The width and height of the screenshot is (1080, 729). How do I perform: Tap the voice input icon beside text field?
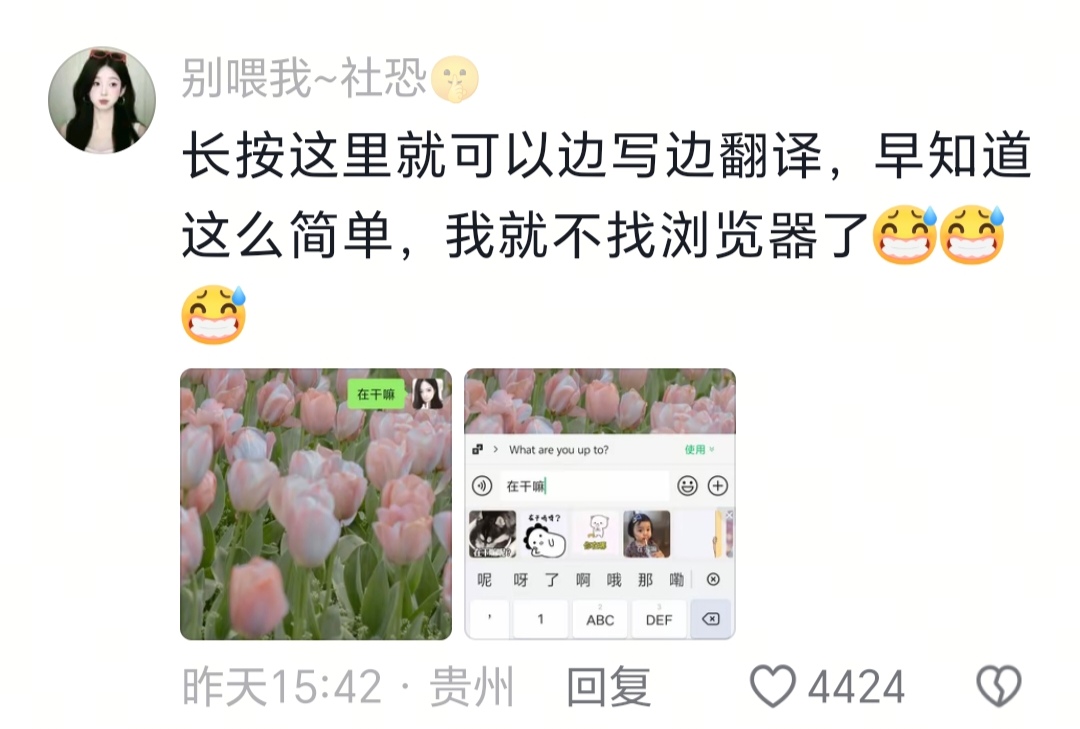(482, 486)
